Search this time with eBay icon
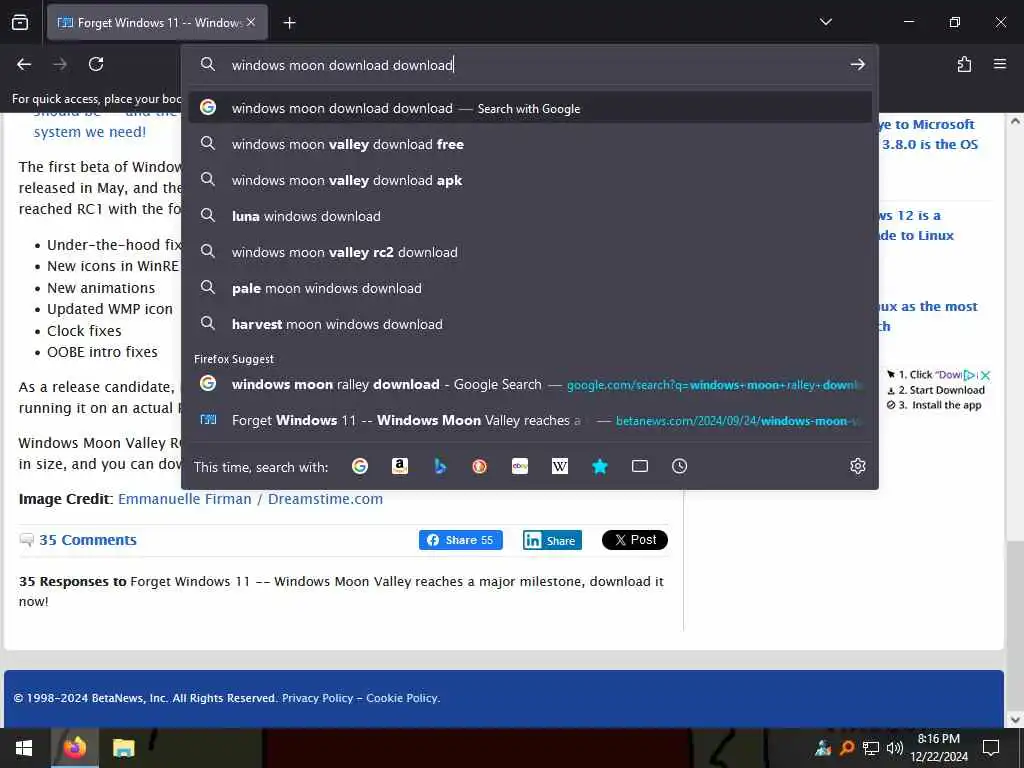 (520, 466)
